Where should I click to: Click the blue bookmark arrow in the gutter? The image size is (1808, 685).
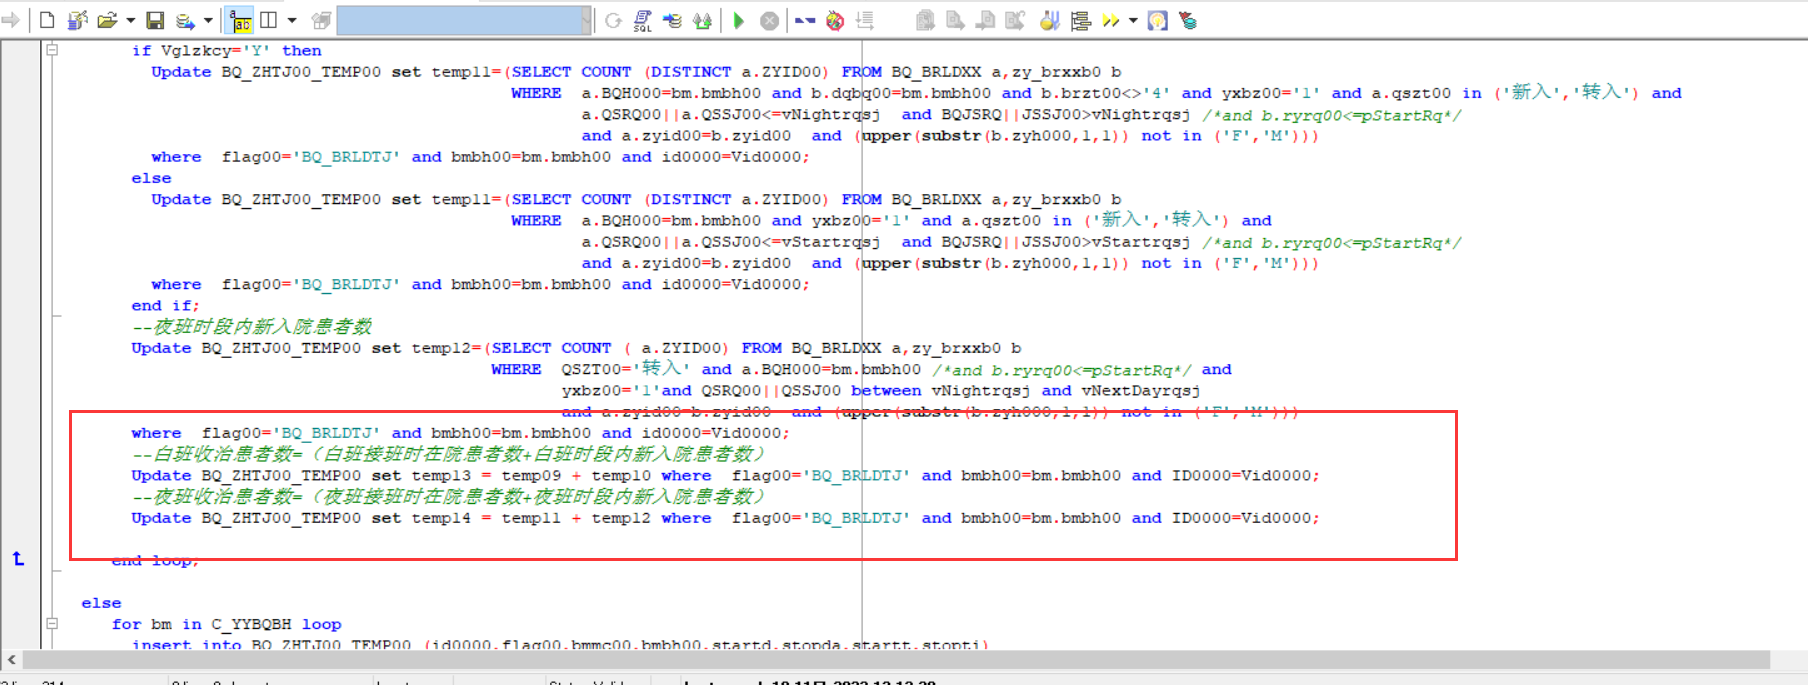(x=18, y=559)
